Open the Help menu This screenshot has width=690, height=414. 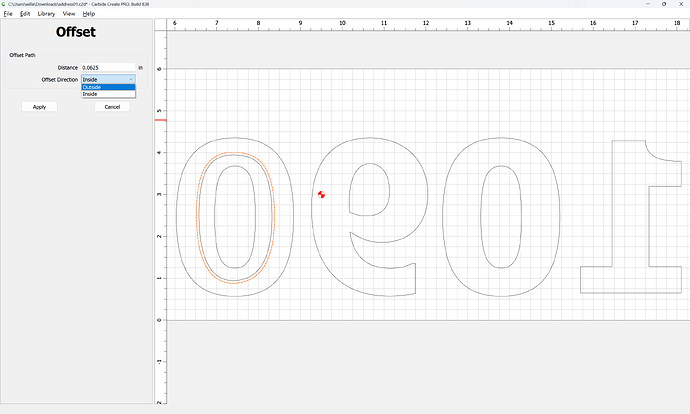pyautogui.click(x=89, y=14)
